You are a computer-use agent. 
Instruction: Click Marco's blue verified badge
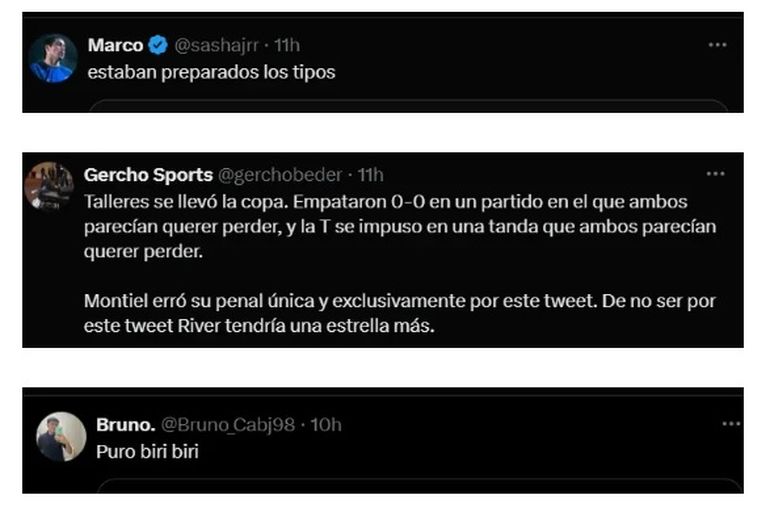pos(158,45)
